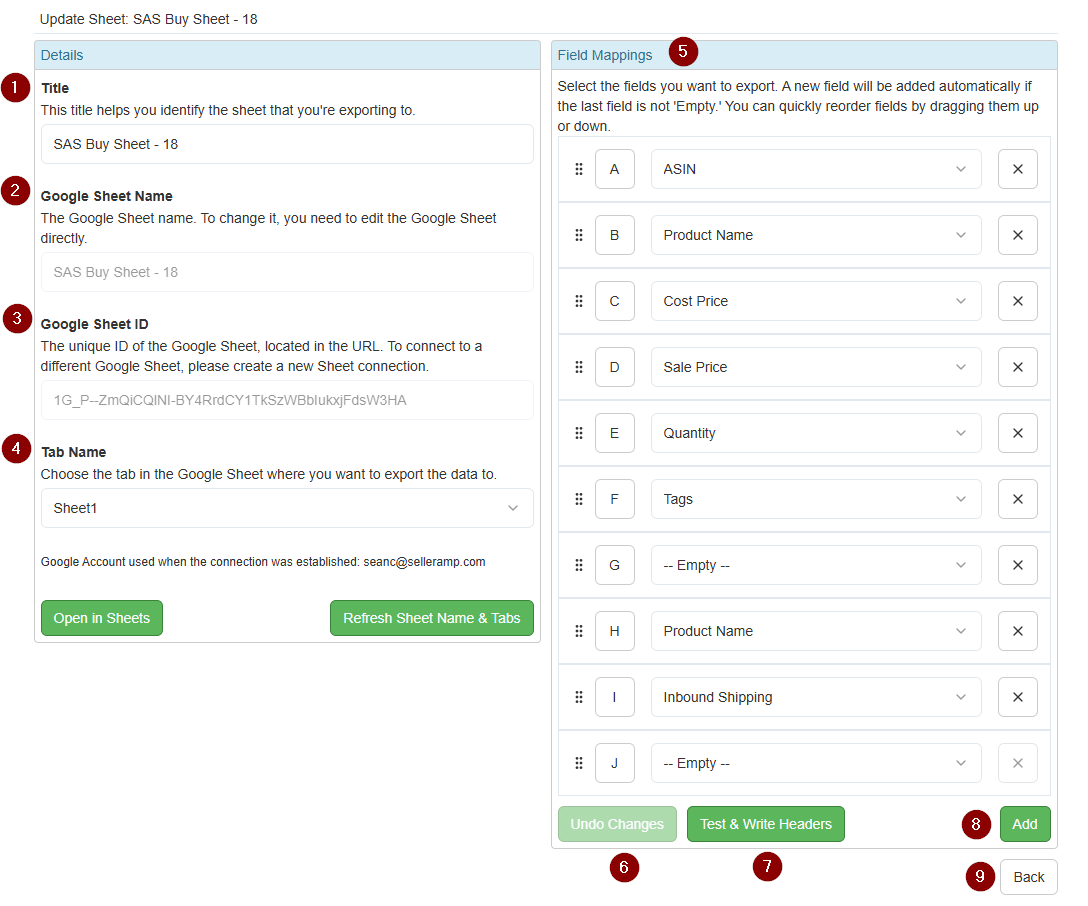1088x906 pixels.
Task: Click the column letter F box
Action: tap(615, 499)
